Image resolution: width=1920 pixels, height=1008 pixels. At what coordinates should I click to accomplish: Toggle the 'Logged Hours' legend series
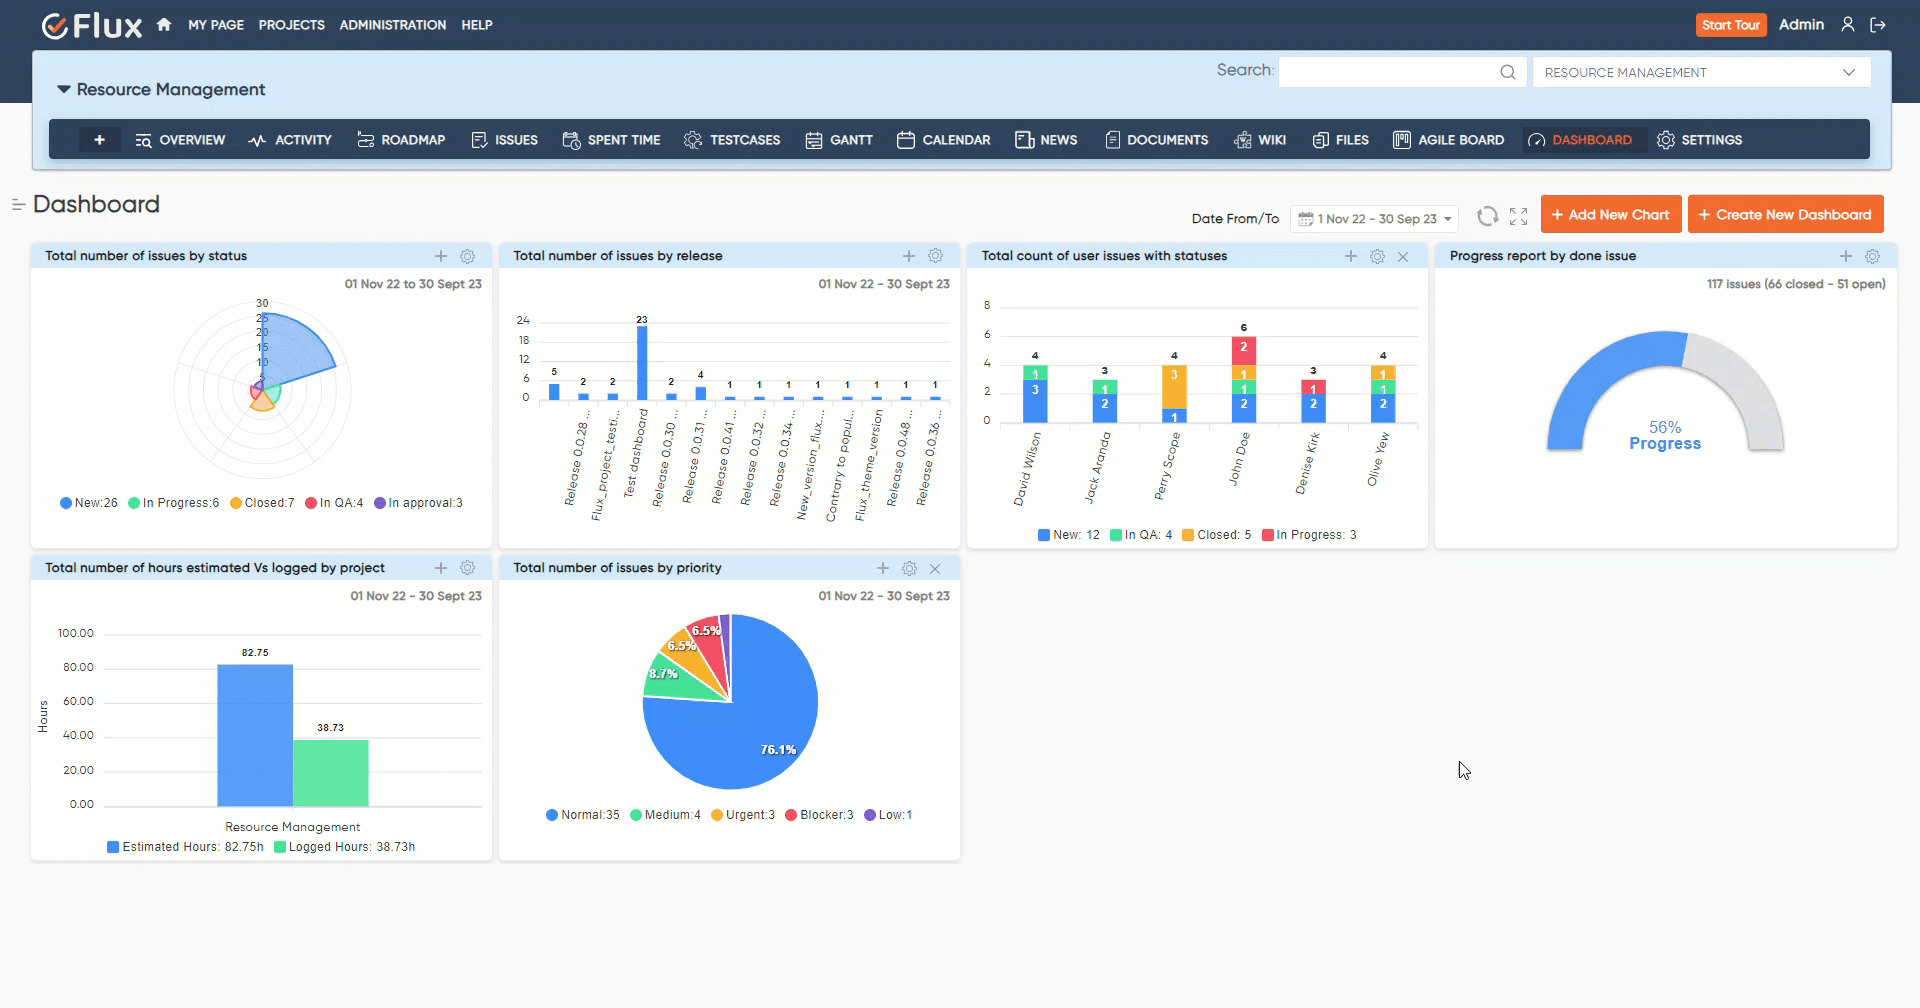[x=344, y=847]
